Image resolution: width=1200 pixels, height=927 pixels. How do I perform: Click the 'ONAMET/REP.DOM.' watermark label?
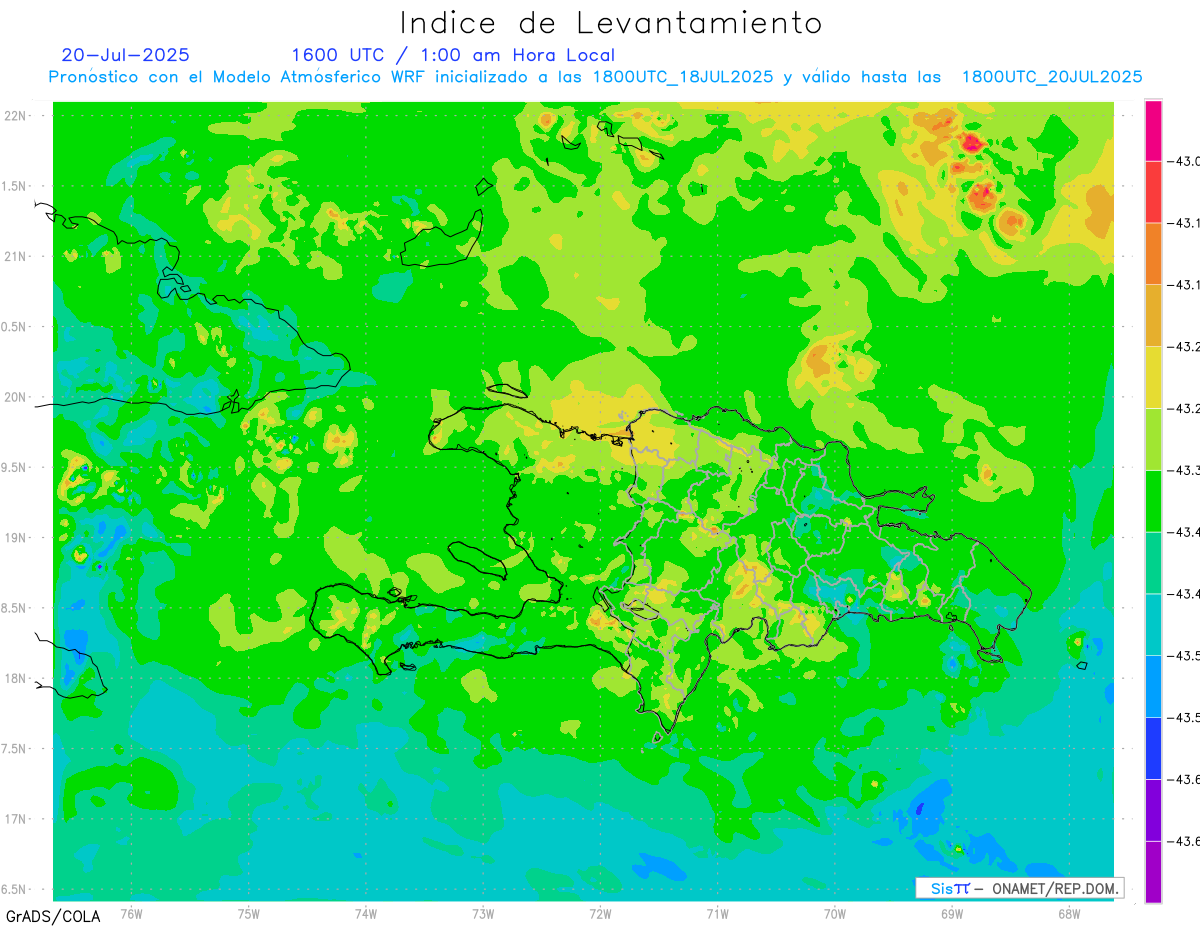click(x=1054, y=888)
